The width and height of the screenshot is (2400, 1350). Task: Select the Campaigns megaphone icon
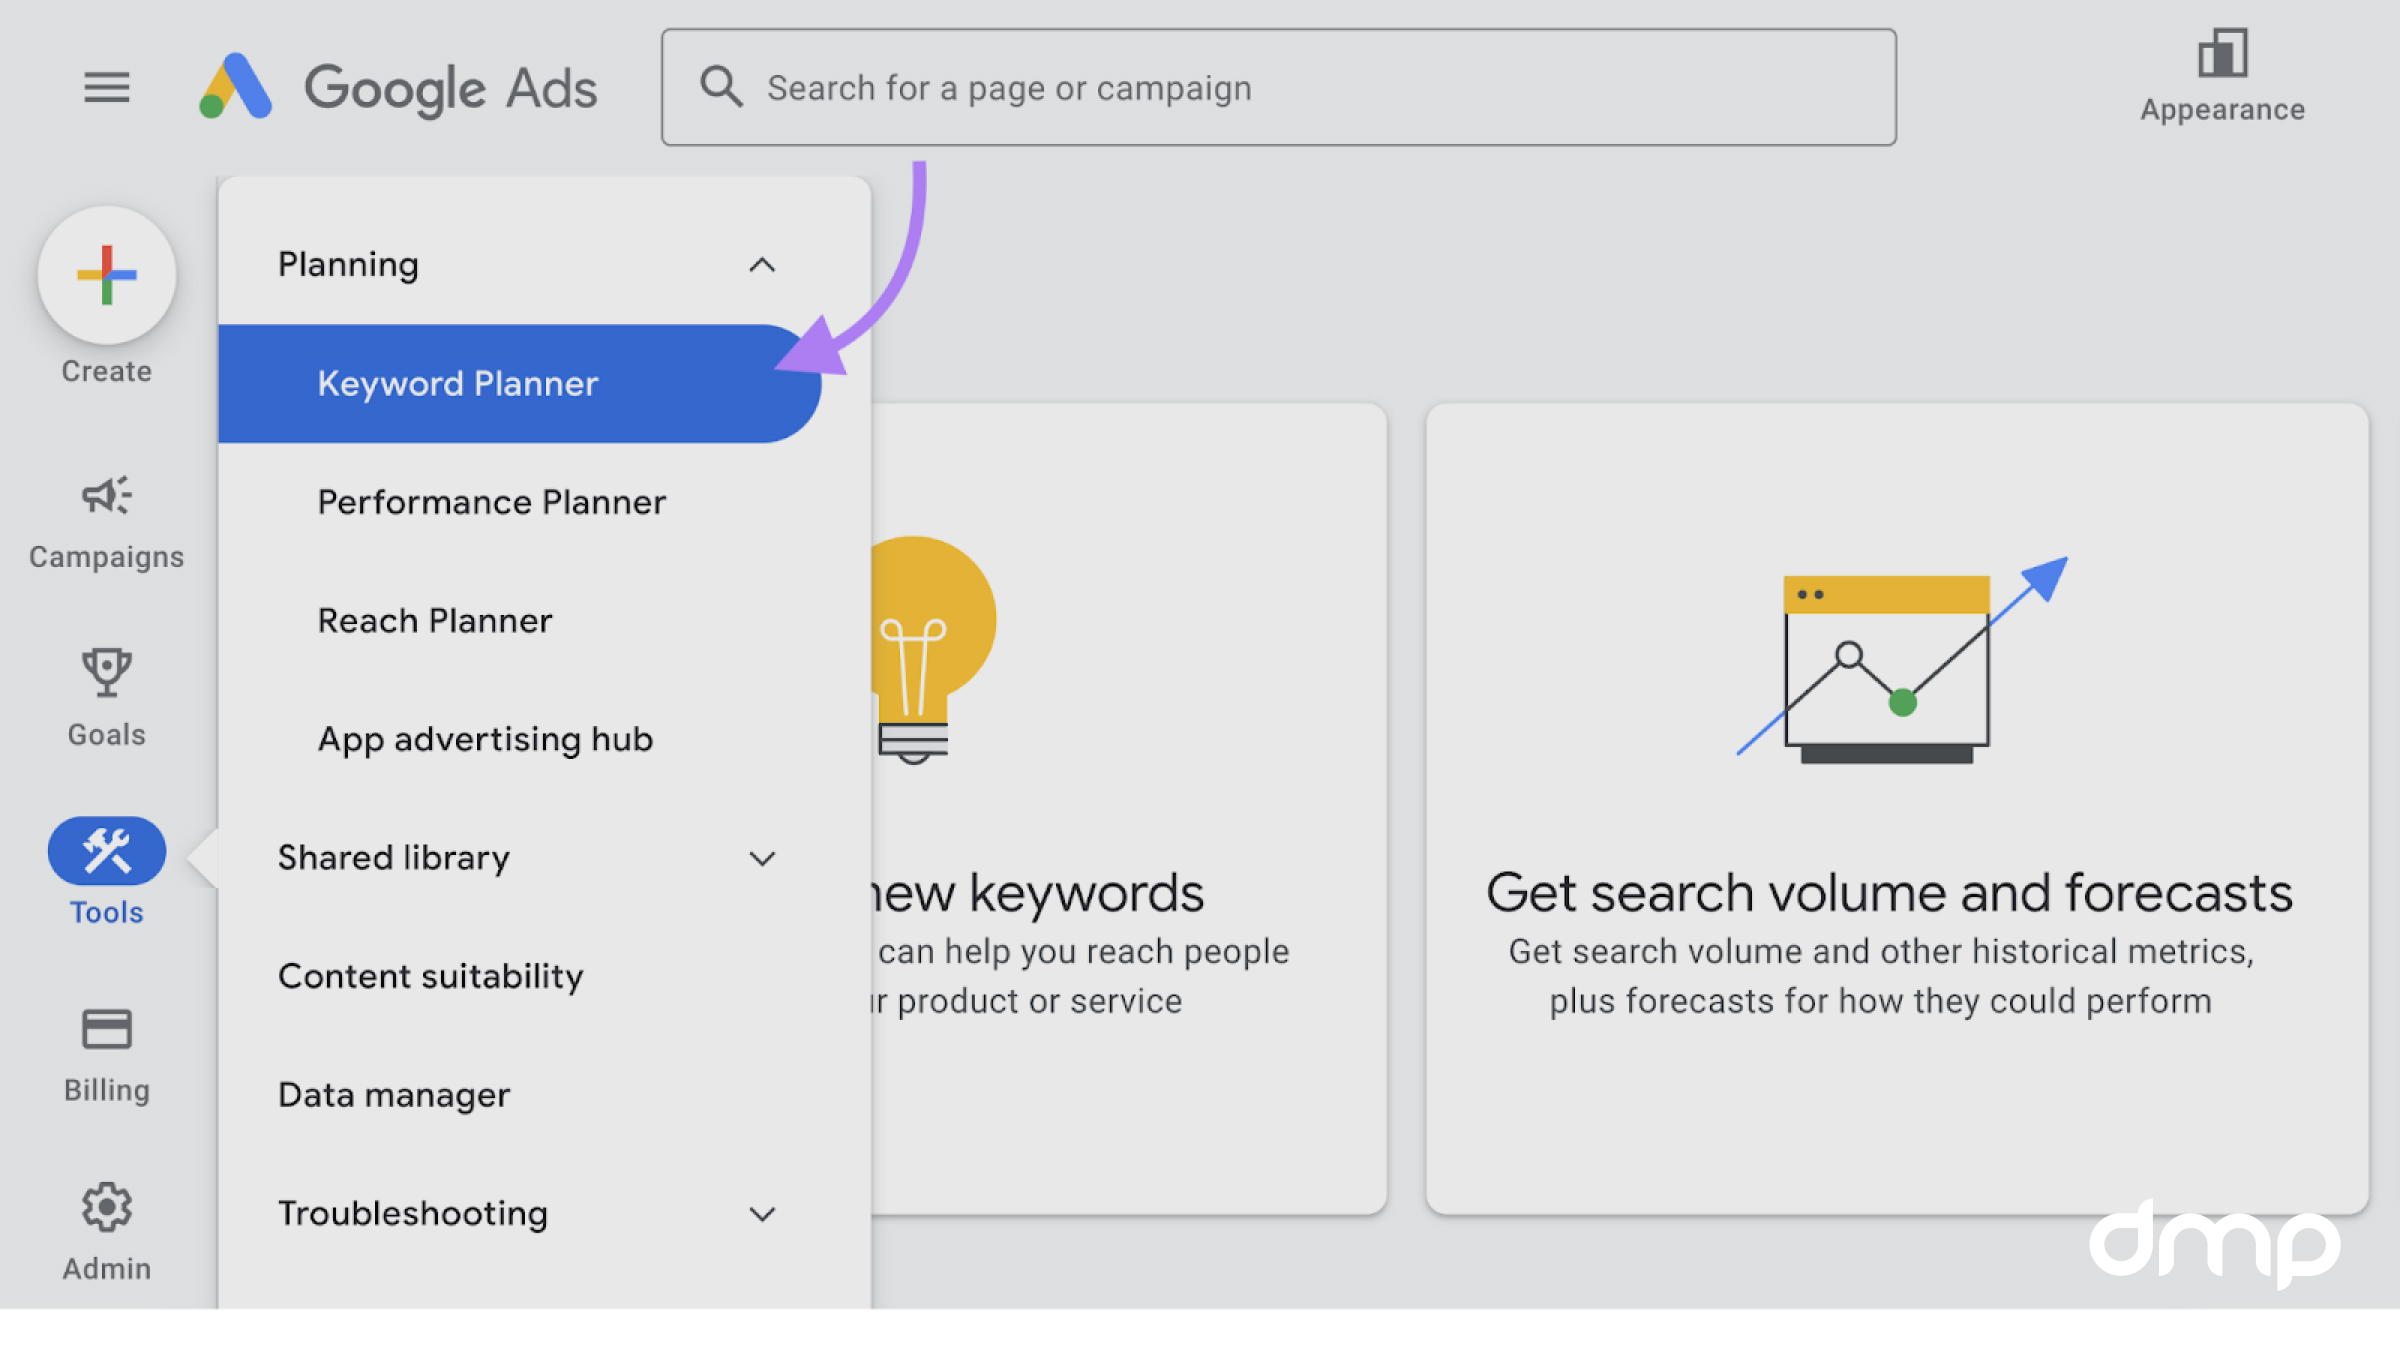pos(106,494)
